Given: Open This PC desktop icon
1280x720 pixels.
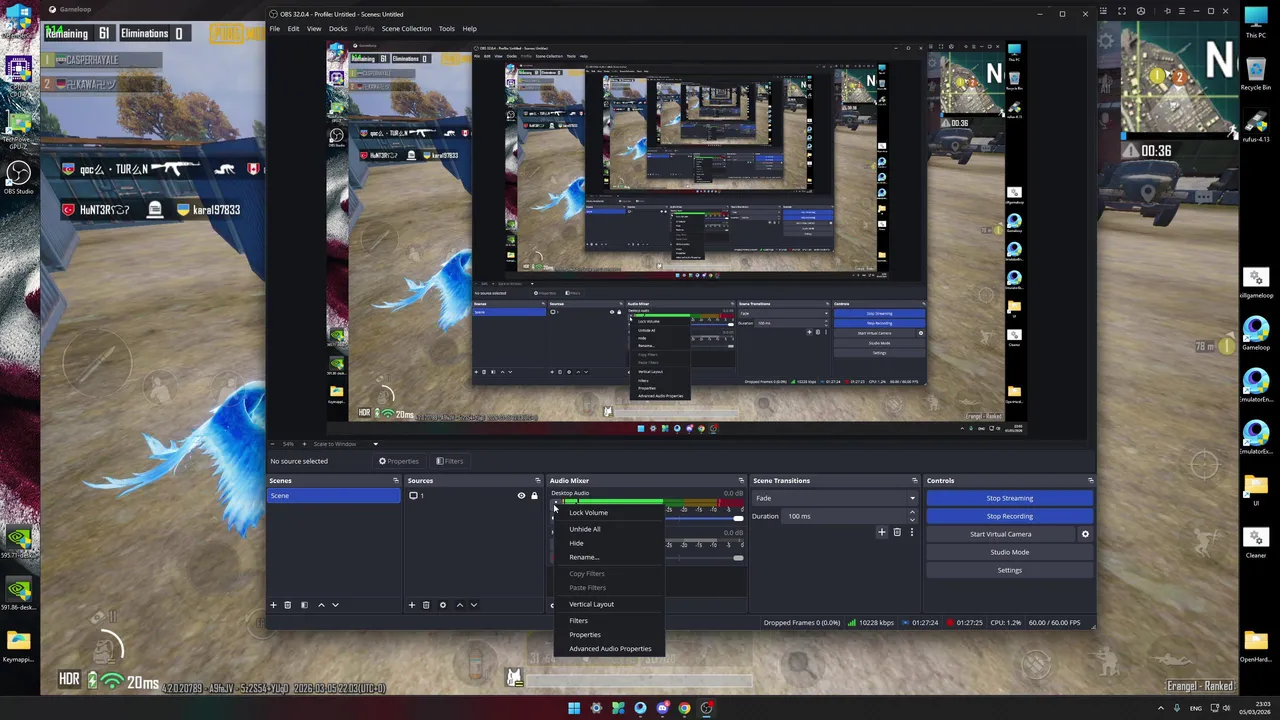Looking at the screenshot, I should pyautogui.click(x=1256, y=22).
